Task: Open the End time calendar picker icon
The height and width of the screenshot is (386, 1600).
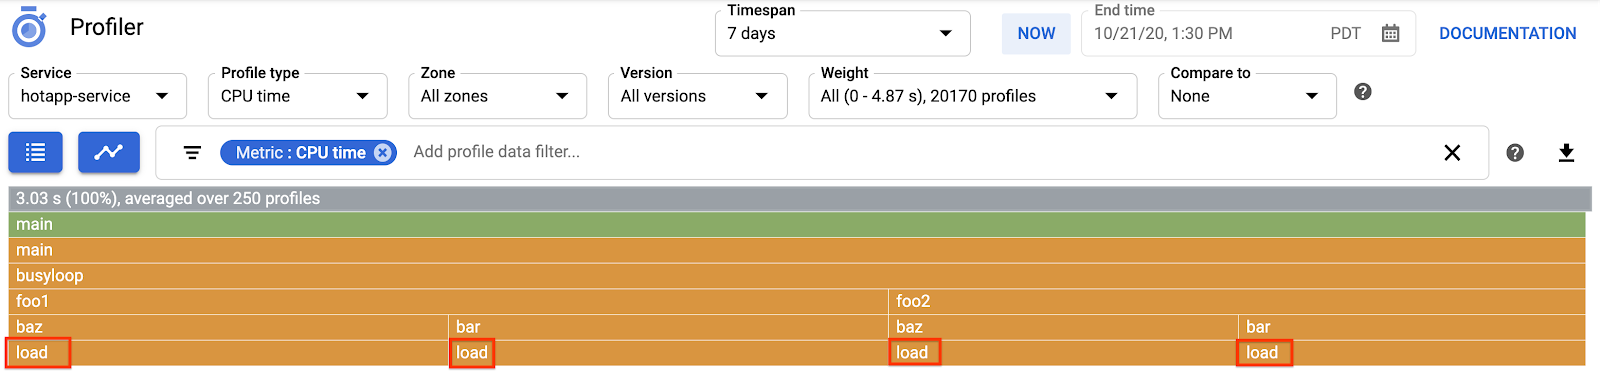Action: tap(1390, 33)
